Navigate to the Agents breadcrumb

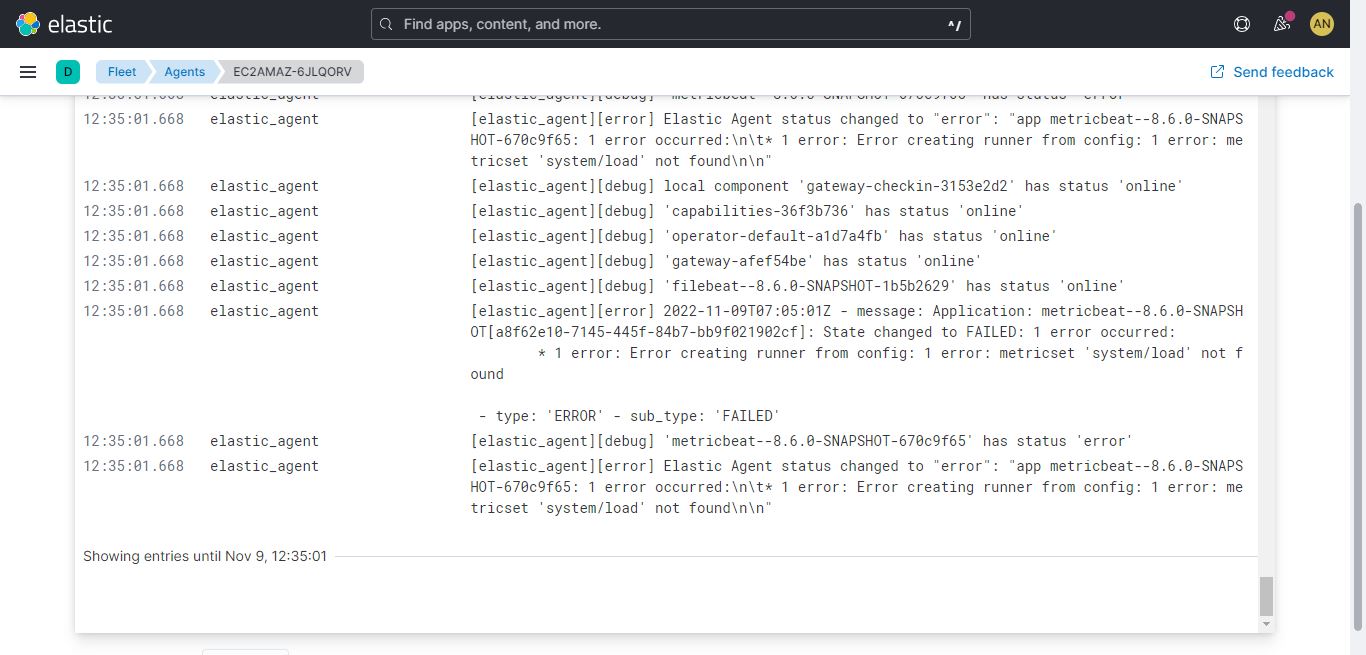(x=184, y=71)
